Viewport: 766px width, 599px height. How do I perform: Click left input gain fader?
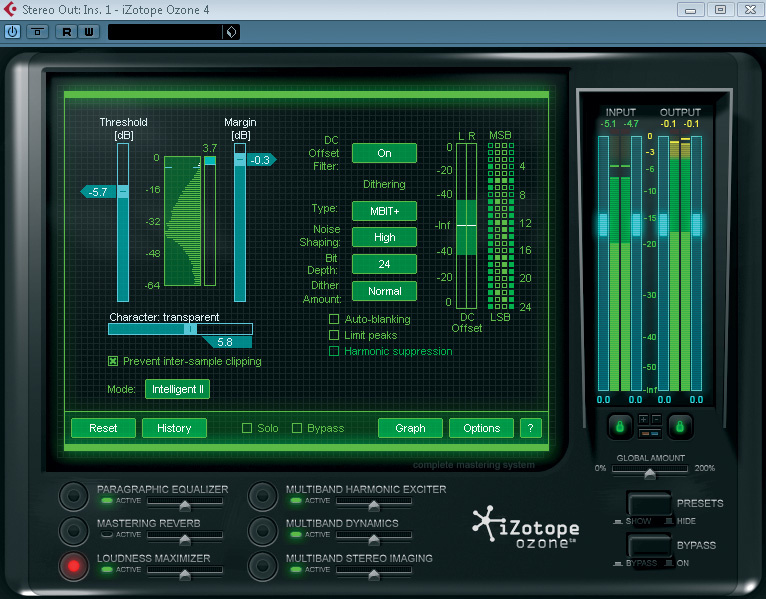click(603, 225)
